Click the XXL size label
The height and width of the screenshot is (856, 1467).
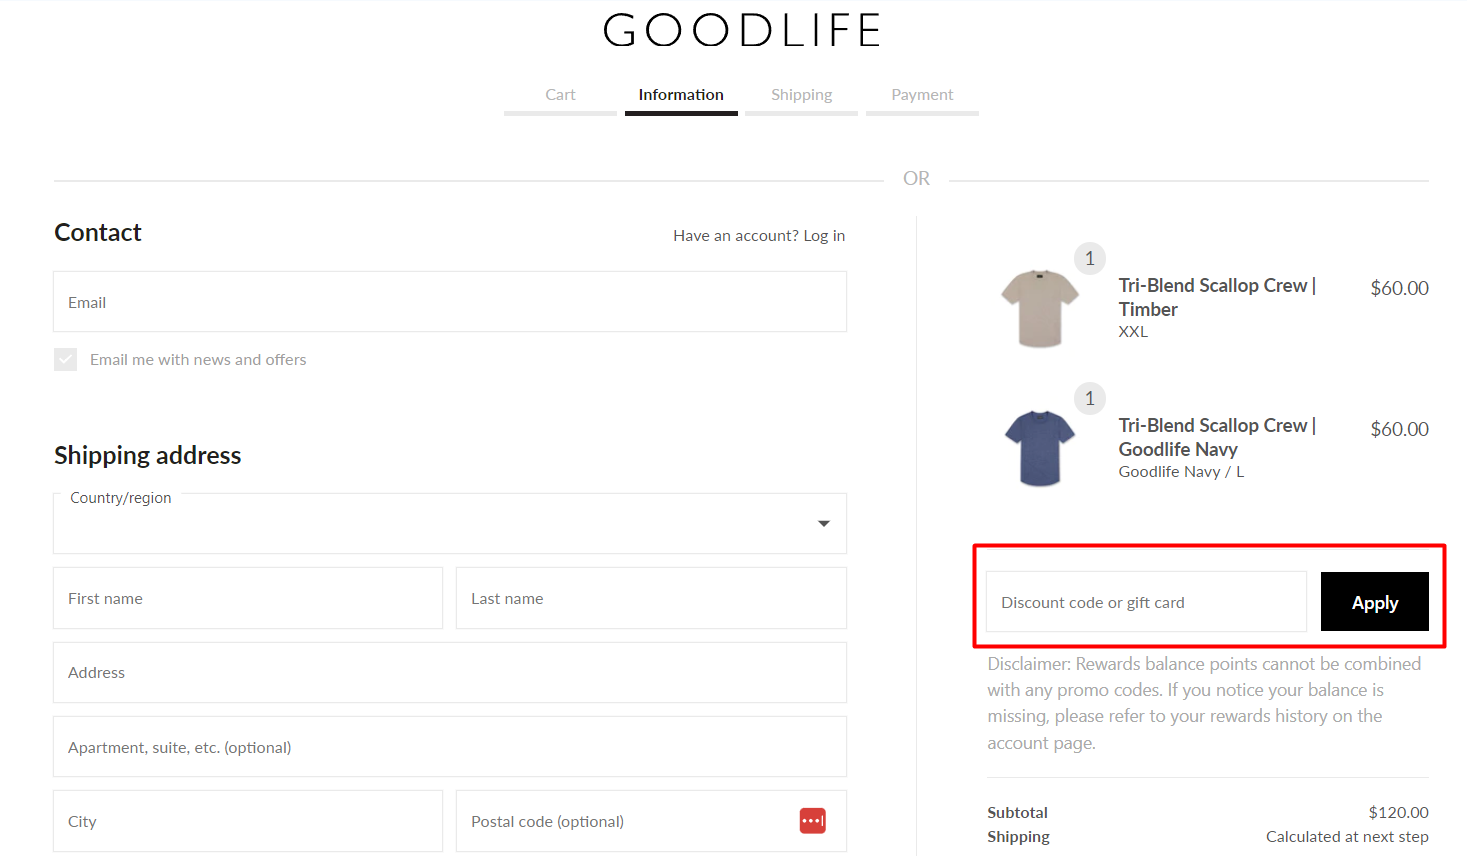[x=1133, y=332]
